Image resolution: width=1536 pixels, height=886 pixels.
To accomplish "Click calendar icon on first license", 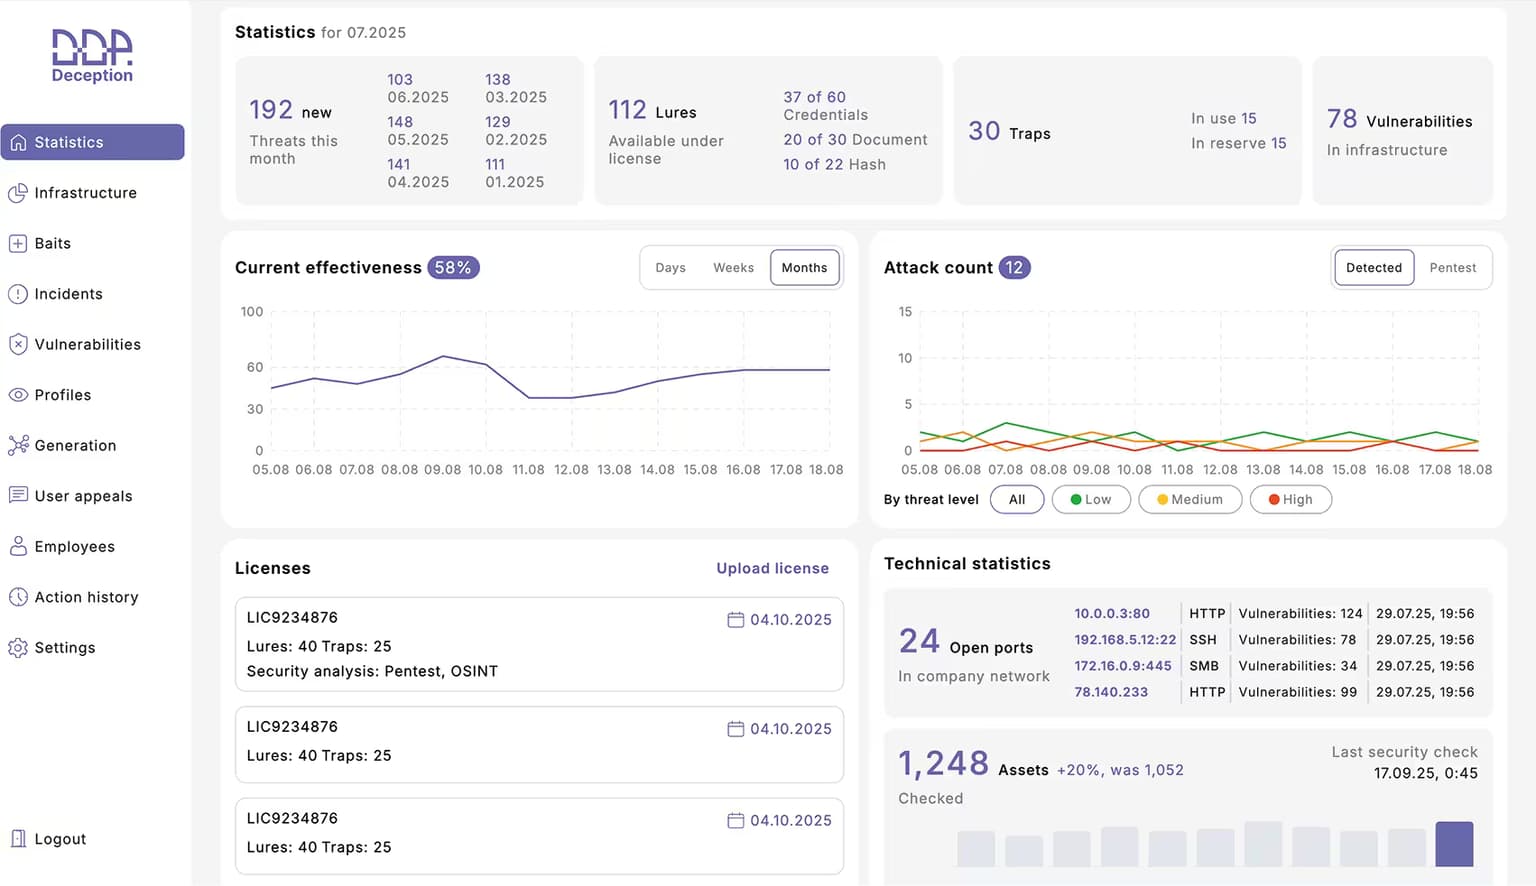I will [x=736, y=620].
